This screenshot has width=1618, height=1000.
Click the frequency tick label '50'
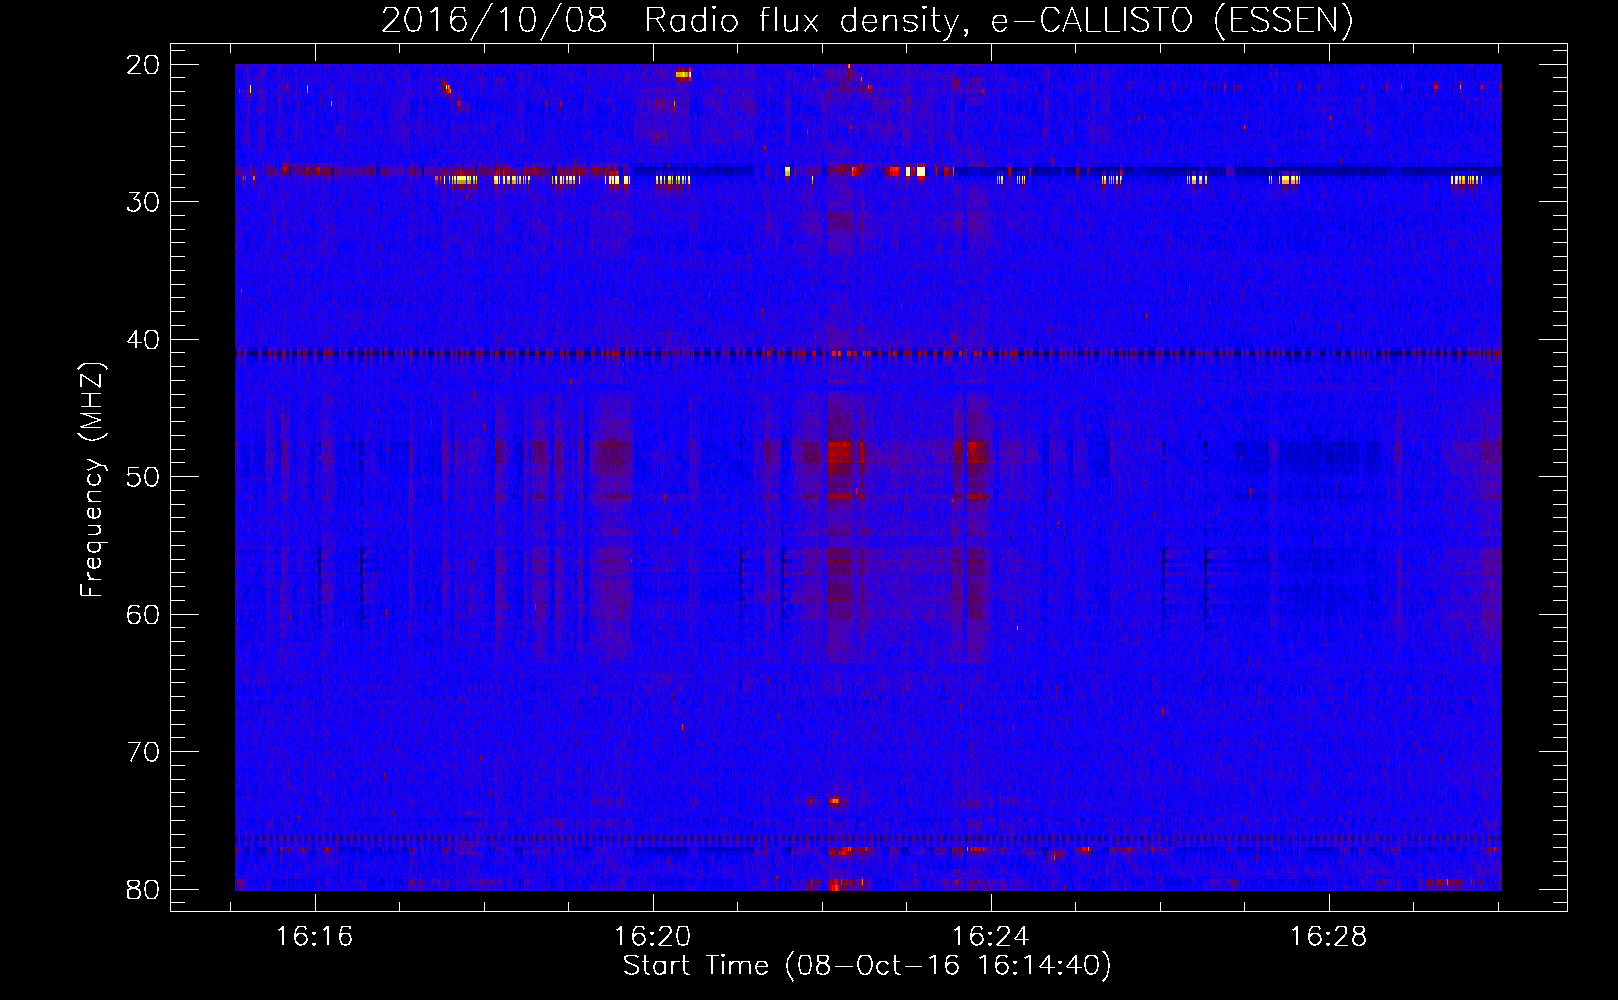(143, 477)
